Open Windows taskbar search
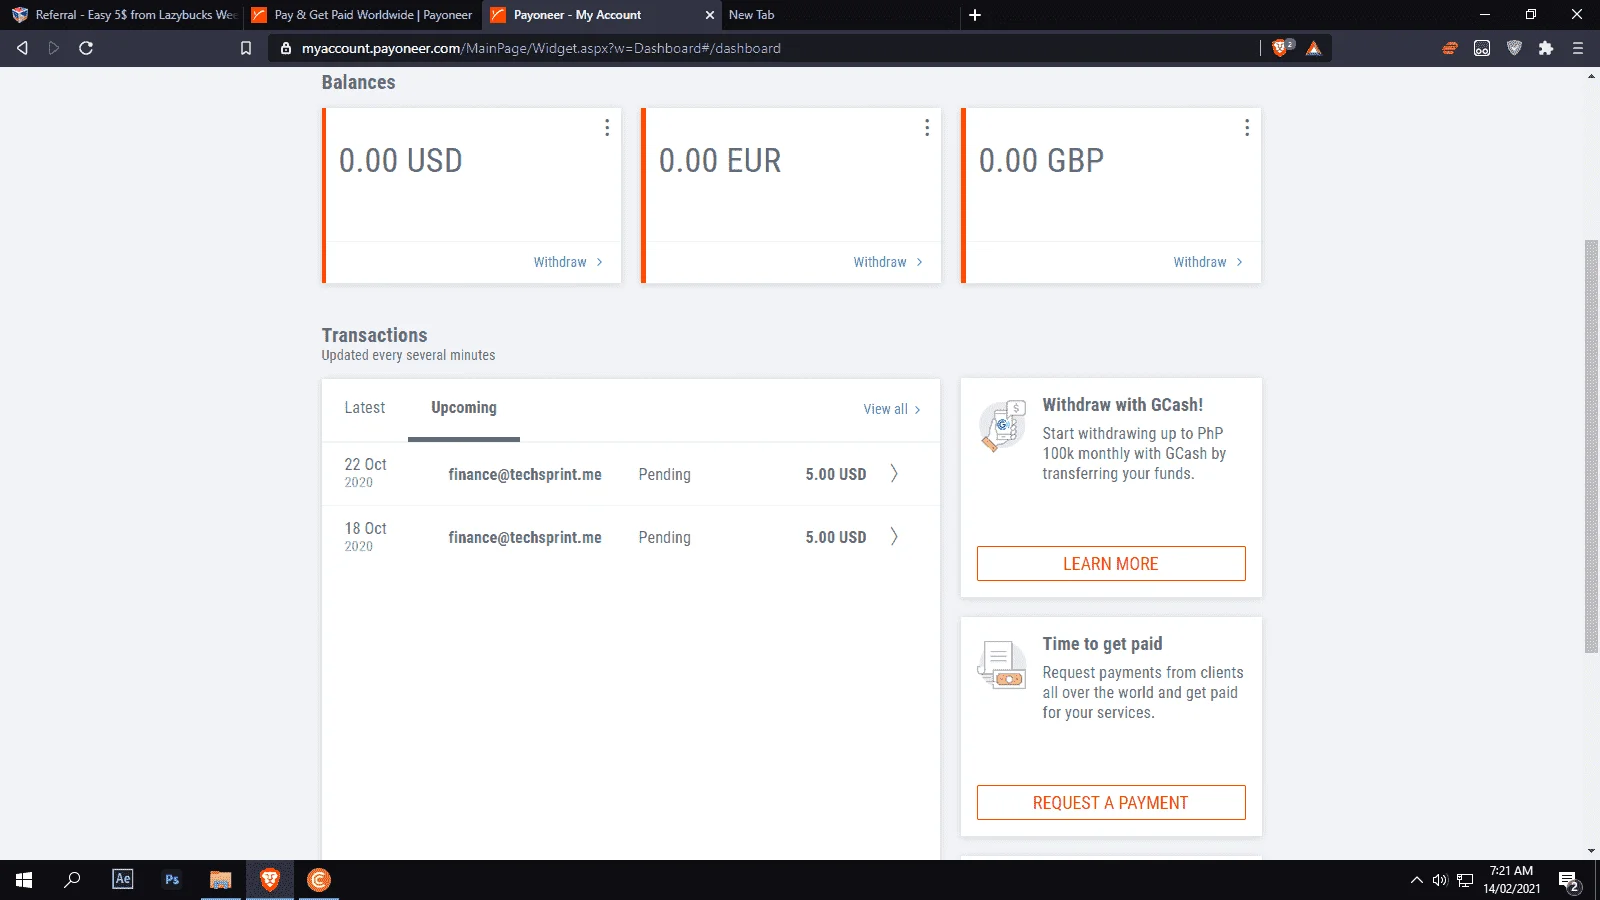Screen dimensions: 1600x900 pyautogui.click(x=72, y=880)
